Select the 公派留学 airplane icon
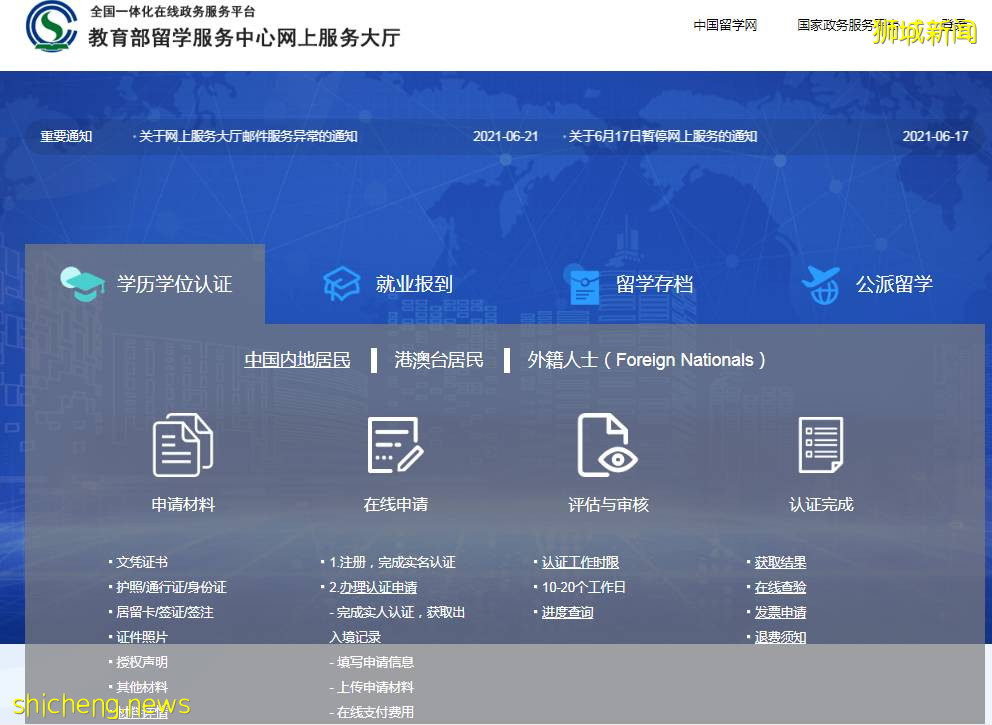 tap(822, 284)
